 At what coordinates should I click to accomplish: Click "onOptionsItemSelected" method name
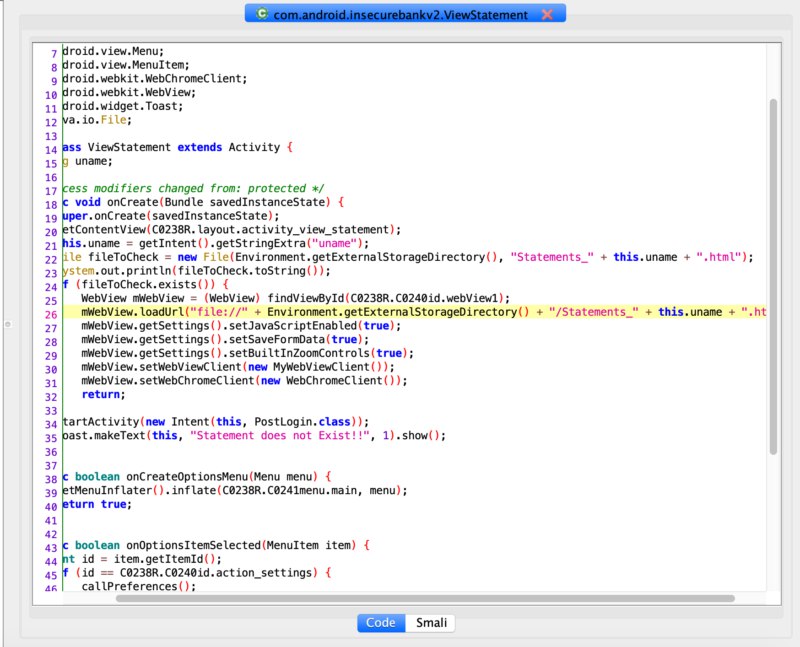pyautogui.click(x=193, y=545)
